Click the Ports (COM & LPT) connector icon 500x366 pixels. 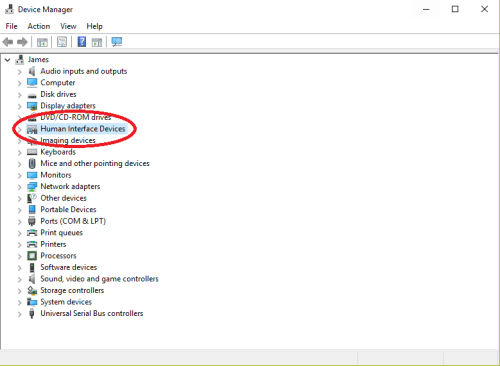click(32, 221)
